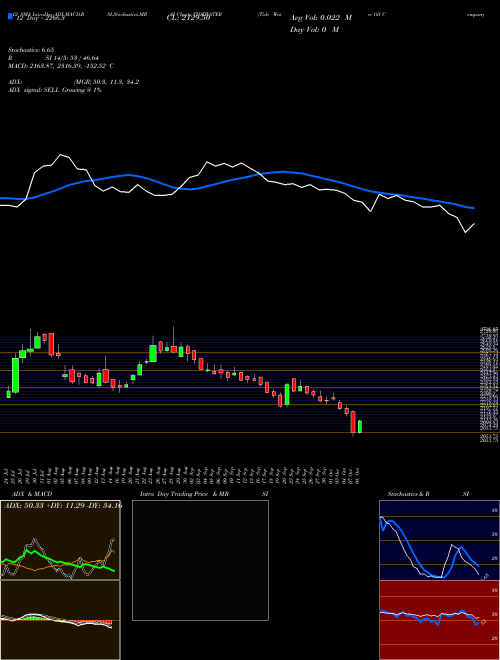This screenshot has width=500, height=660.
Task: Click the '24 Jul' date axis label
Action: click(8, 475)
